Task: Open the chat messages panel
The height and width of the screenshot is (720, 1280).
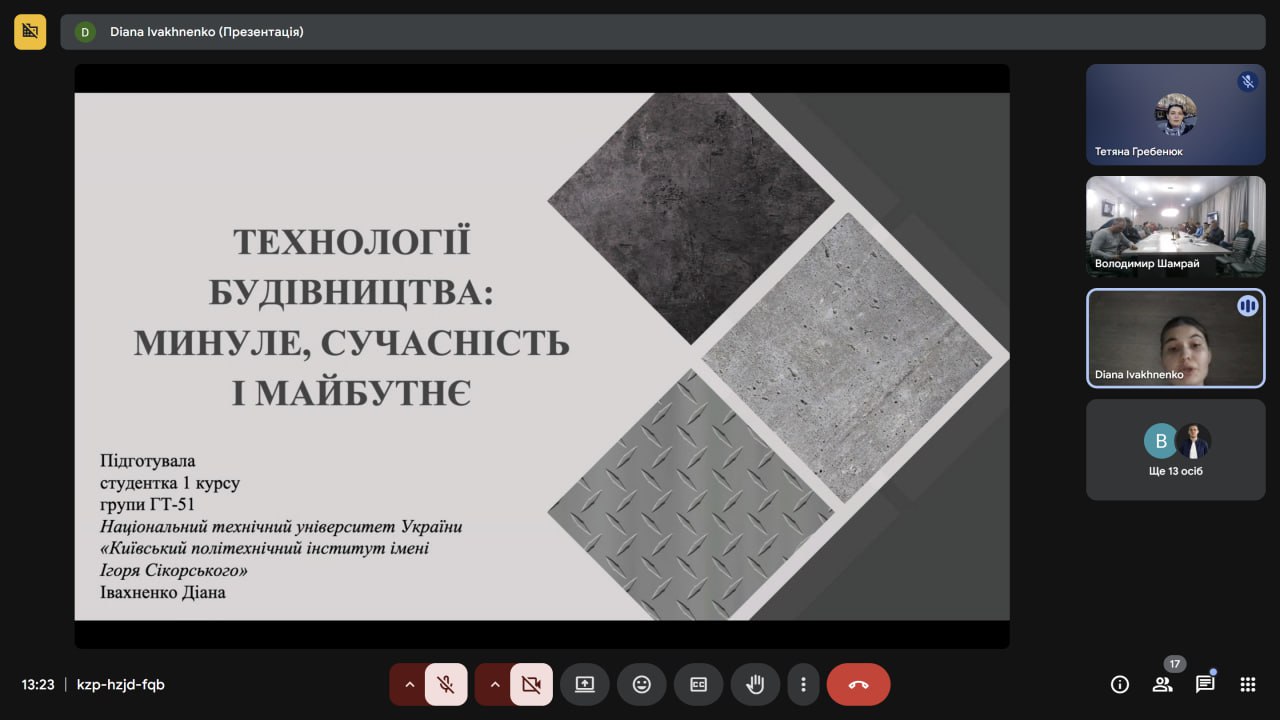Action: (x=1205, y=685)
